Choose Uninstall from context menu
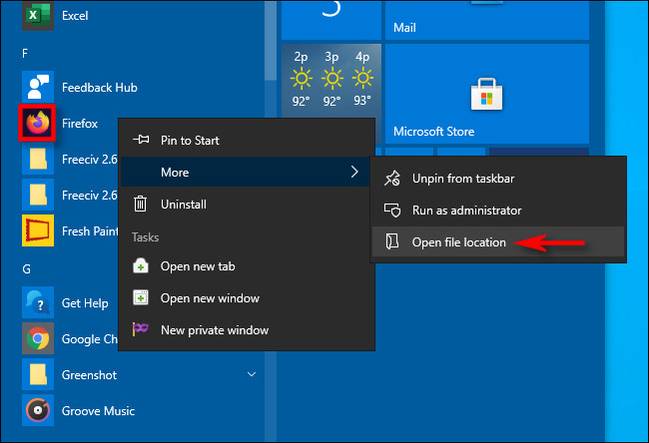Image resolution: width=649 pixels, height=443 pixels. (183, 204)
